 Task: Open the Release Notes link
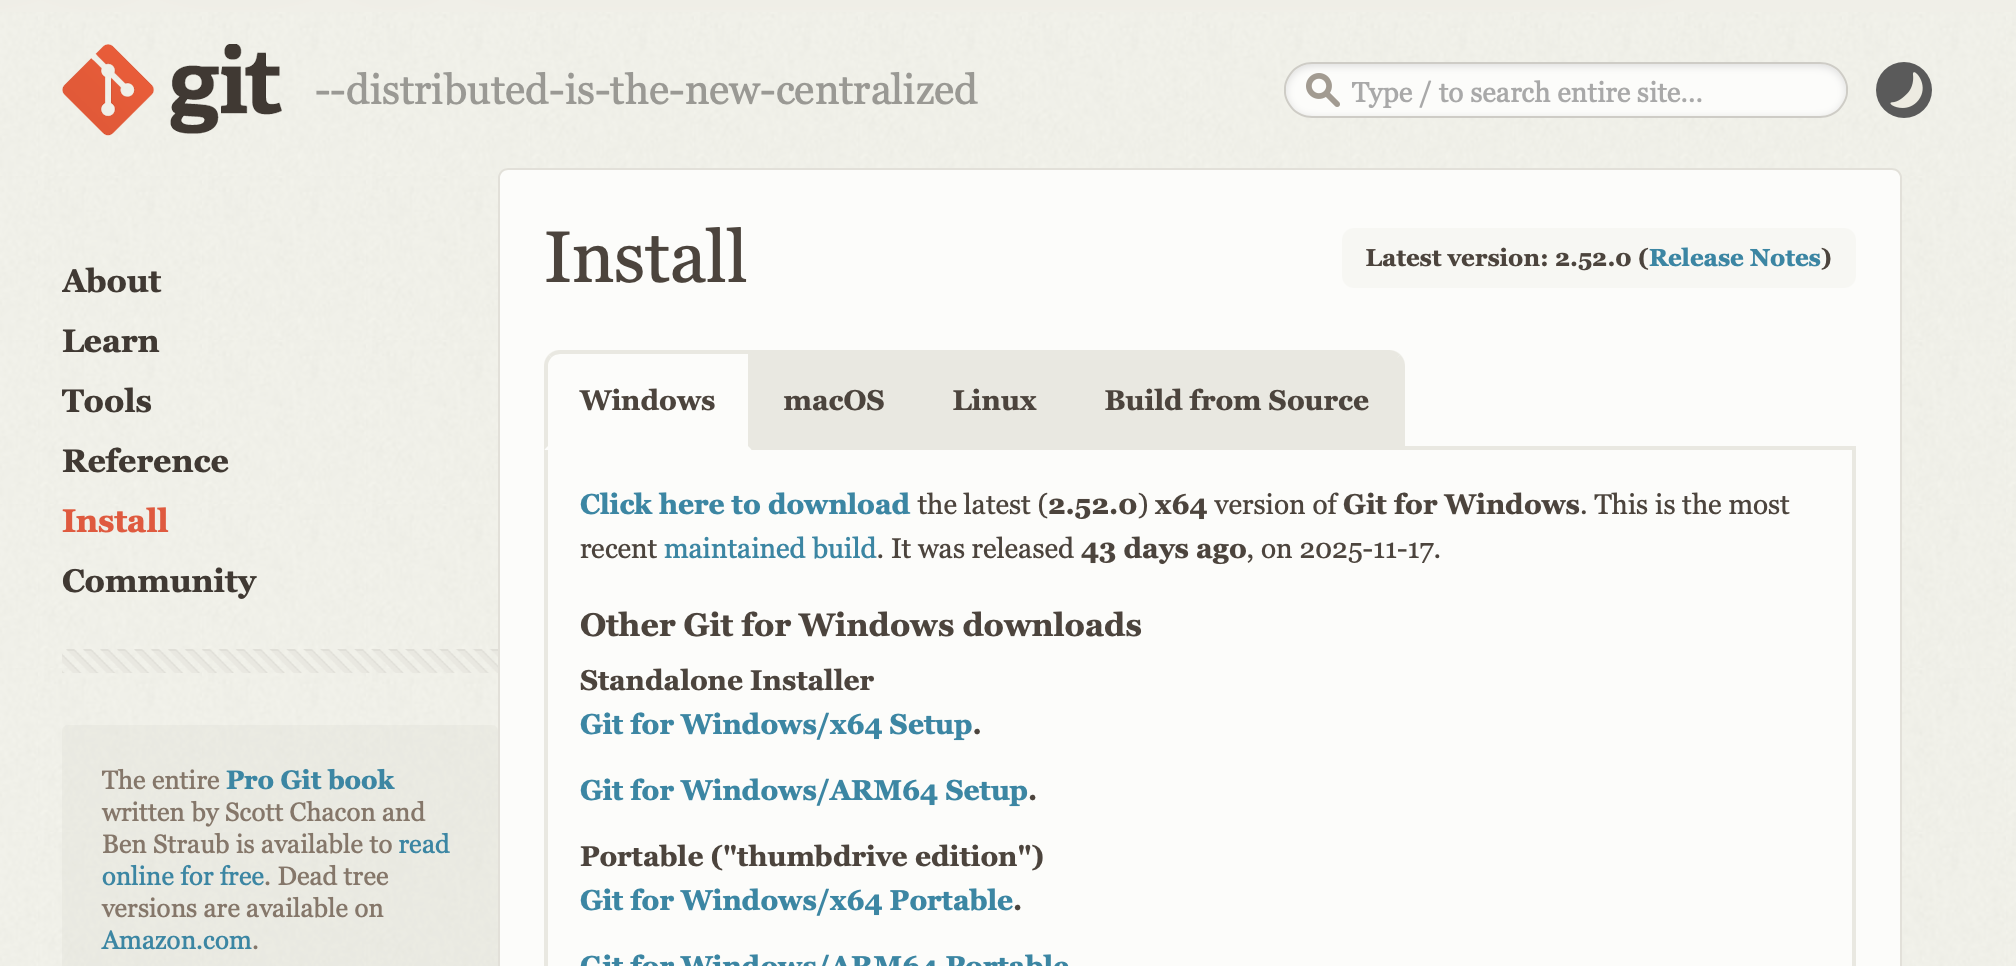[1734, 258]
